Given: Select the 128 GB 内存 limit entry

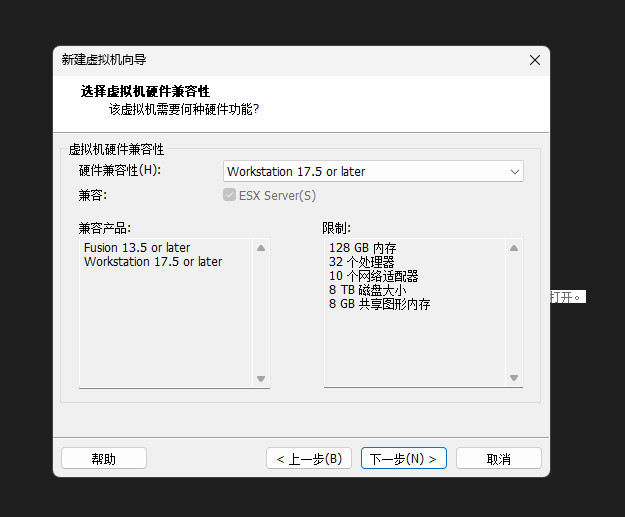Looking at the screenshot, I should pos(363,248).
